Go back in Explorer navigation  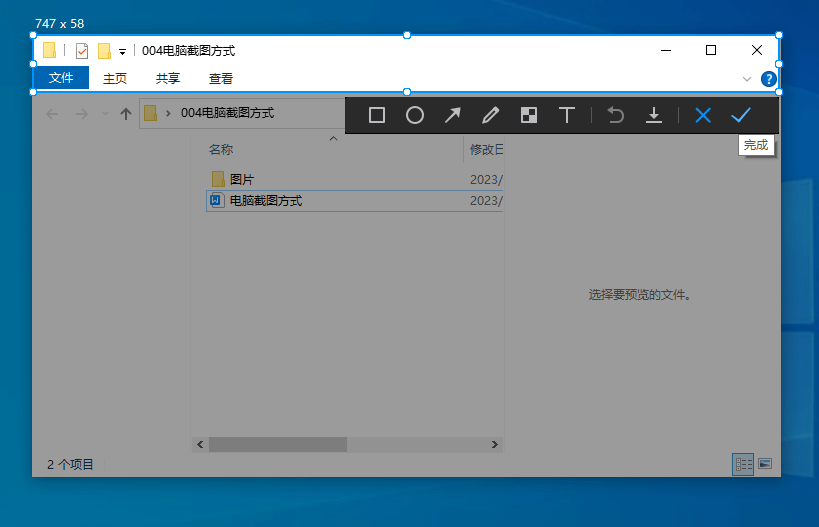(52, 113)
